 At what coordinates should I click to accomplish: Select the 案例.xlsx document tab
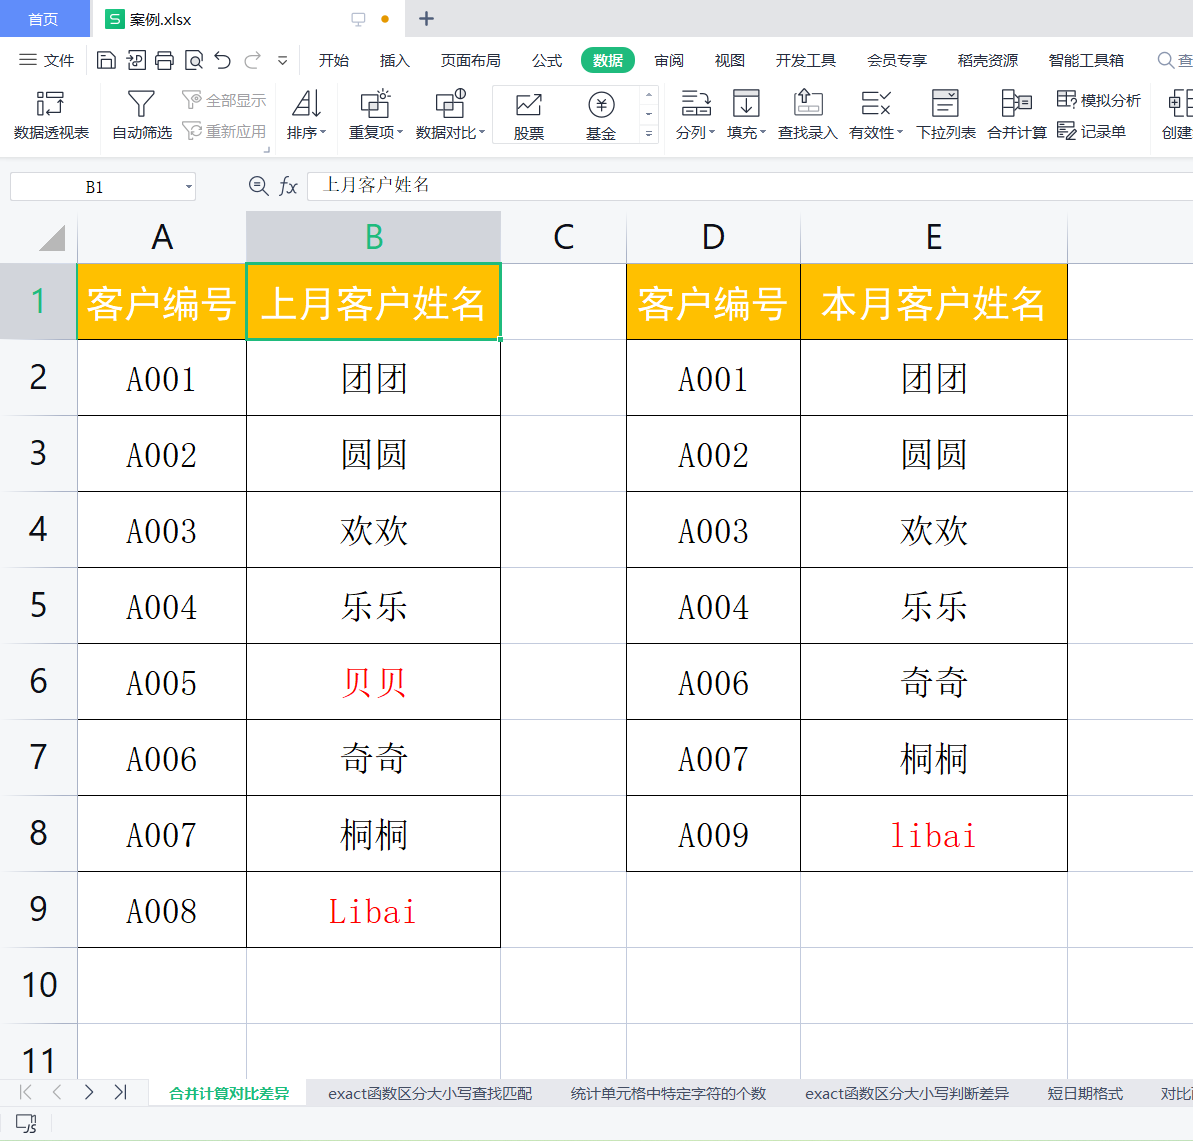click(x=248, y=19)
